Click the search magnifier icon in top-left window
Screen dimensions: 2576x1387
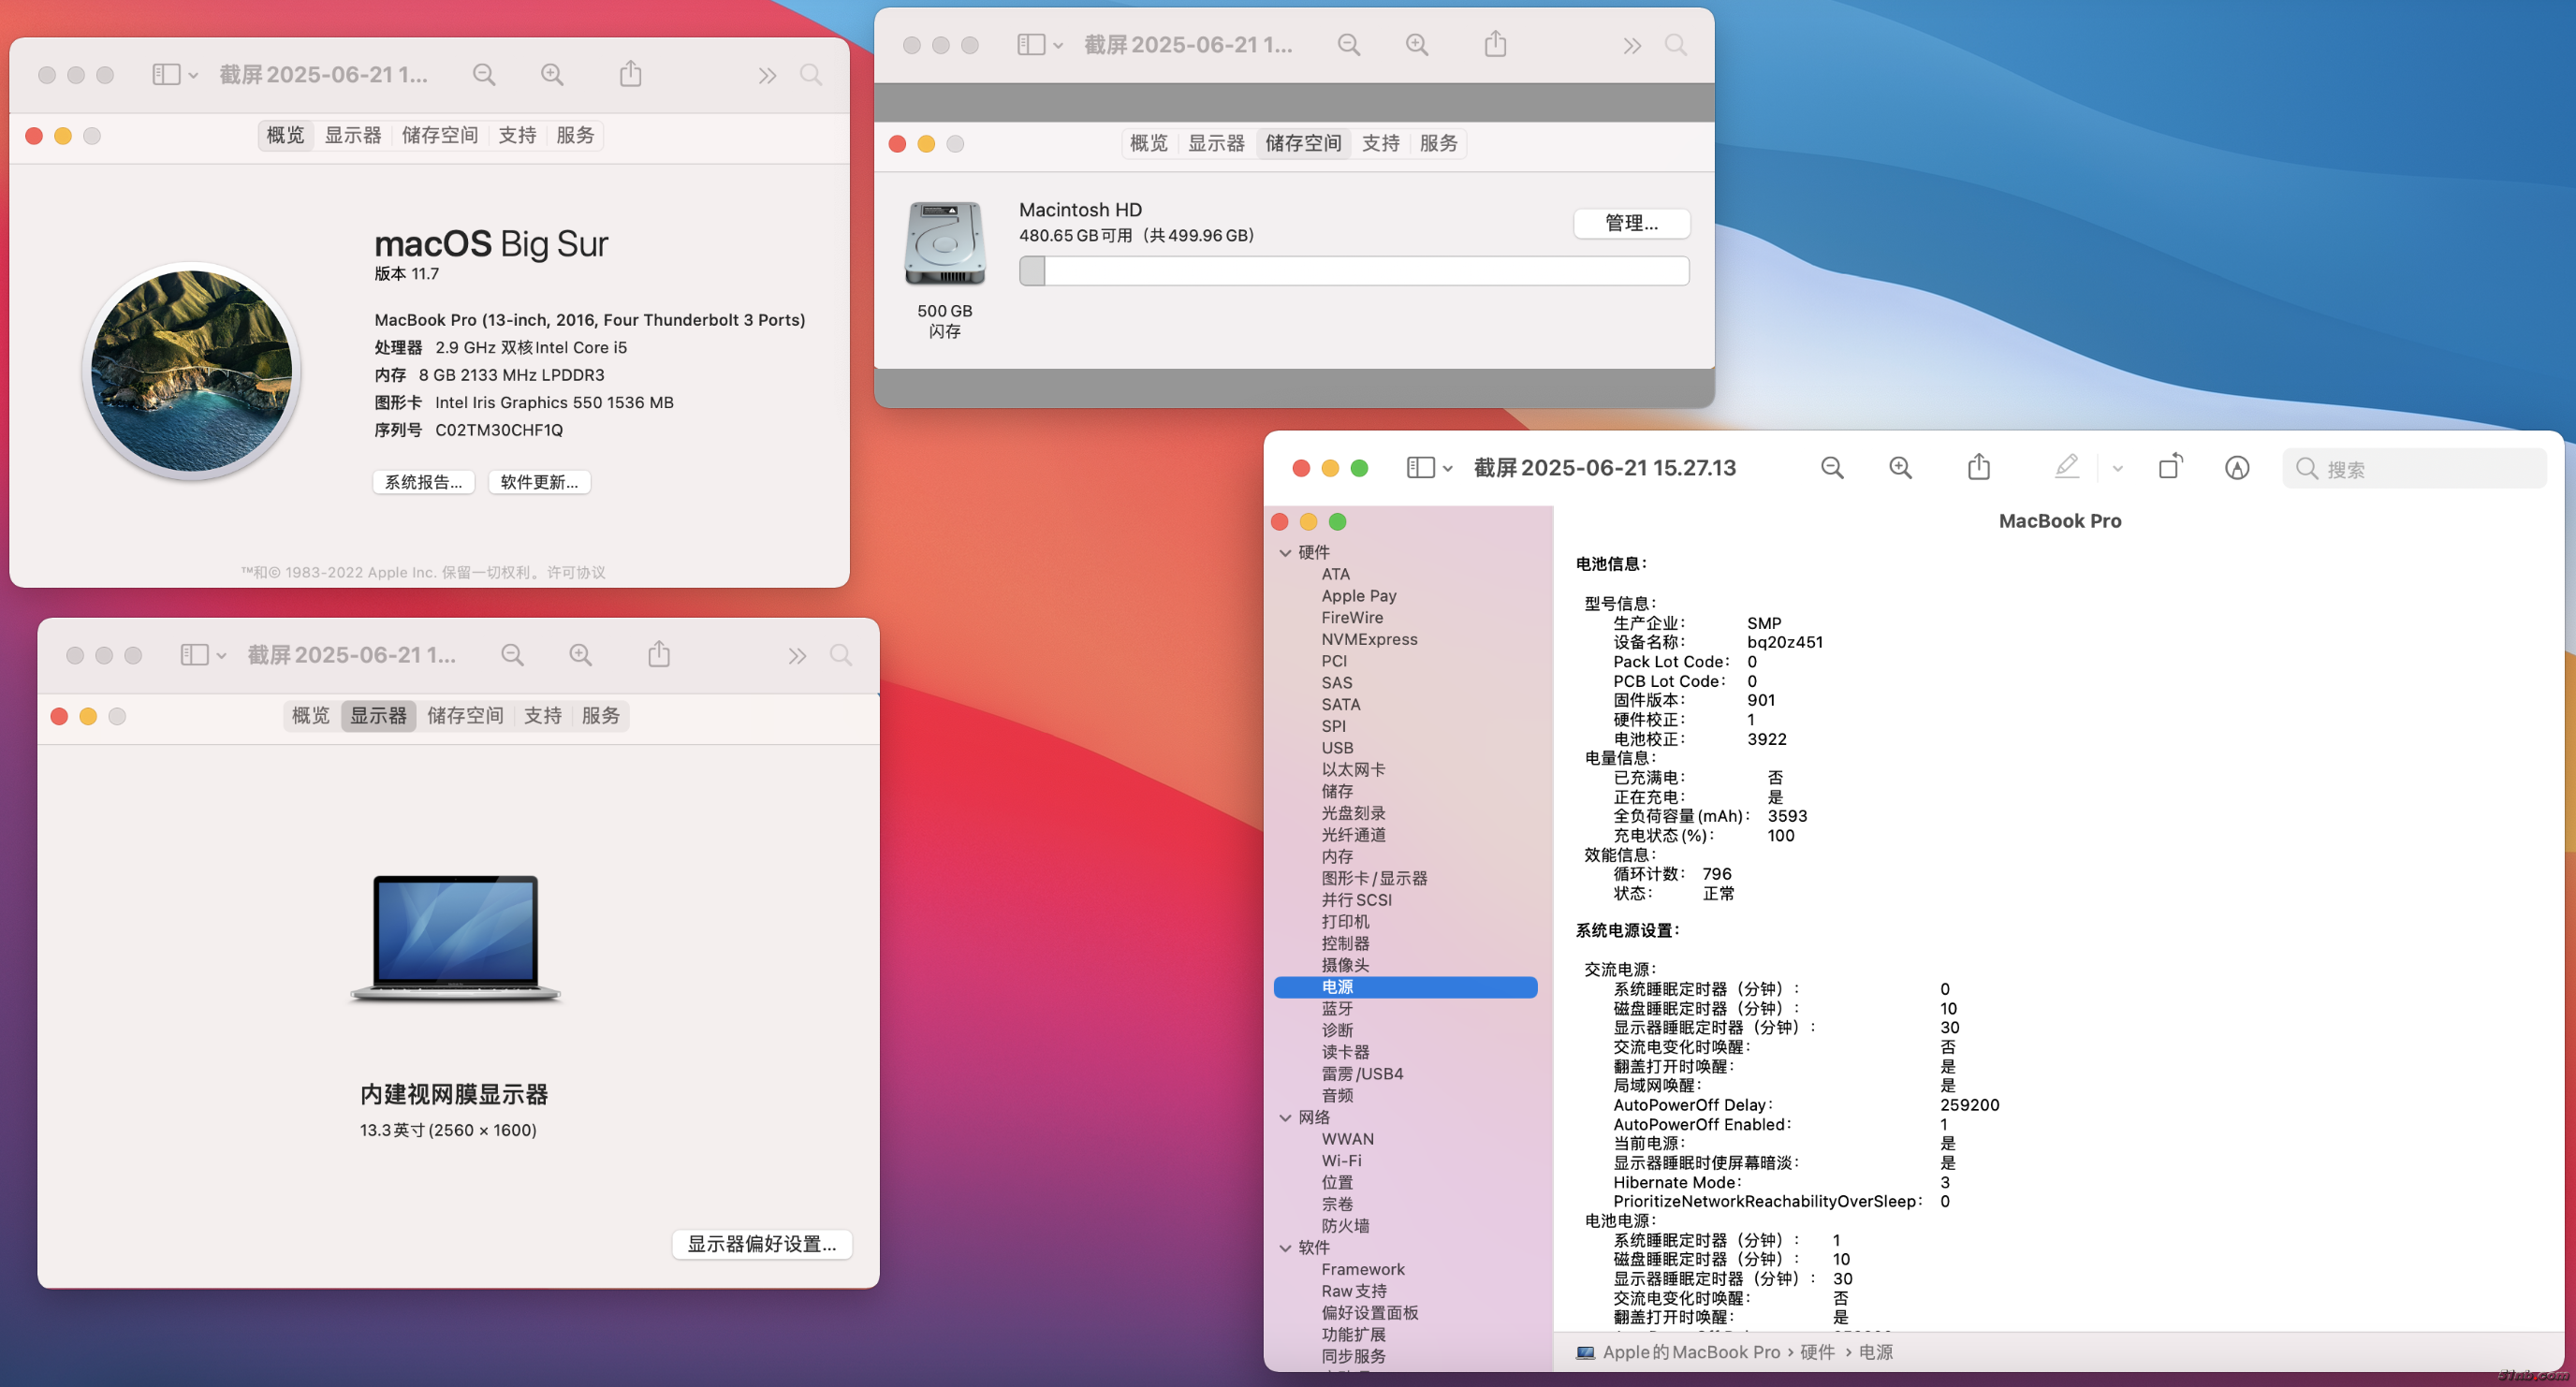point(811,74)
